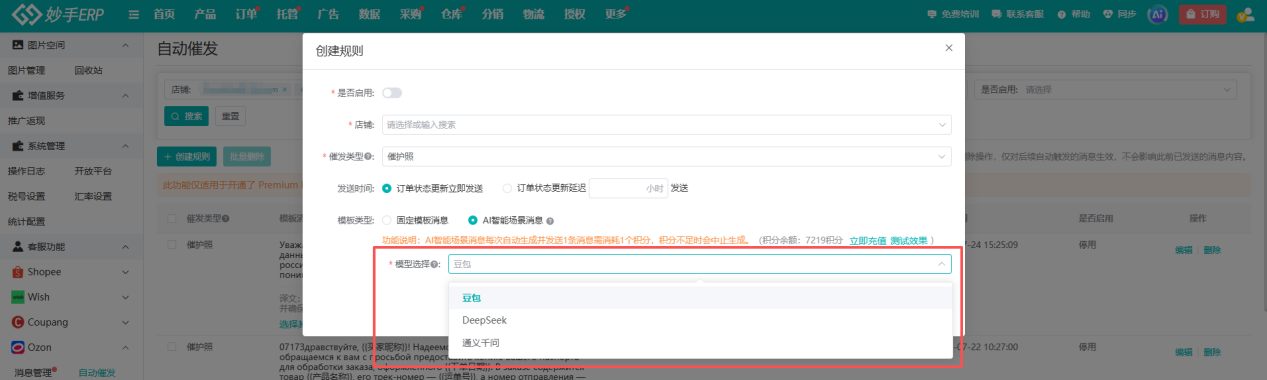This screenshot has width=1267, height=380.
Task: Open 帮助 in the top bar
Action: pyautogui.click(x=1074, y=15)
